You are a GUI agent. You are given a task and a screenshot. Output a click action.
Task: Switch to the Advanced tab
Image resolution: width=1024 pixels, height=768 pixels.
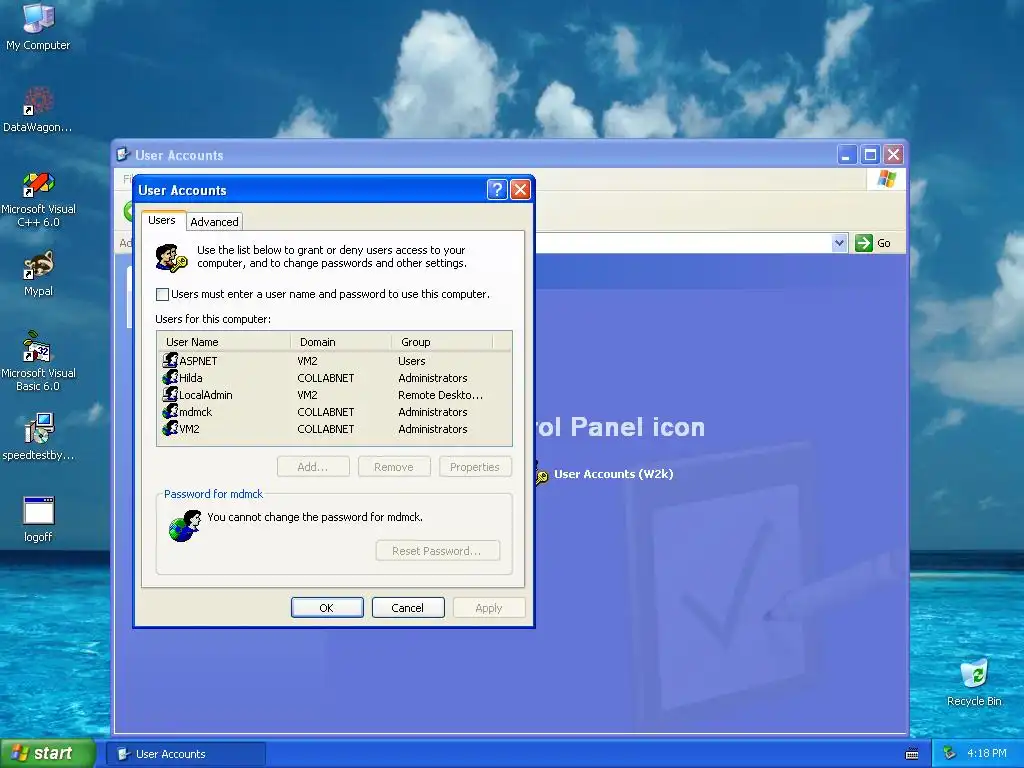pos(214,222)
